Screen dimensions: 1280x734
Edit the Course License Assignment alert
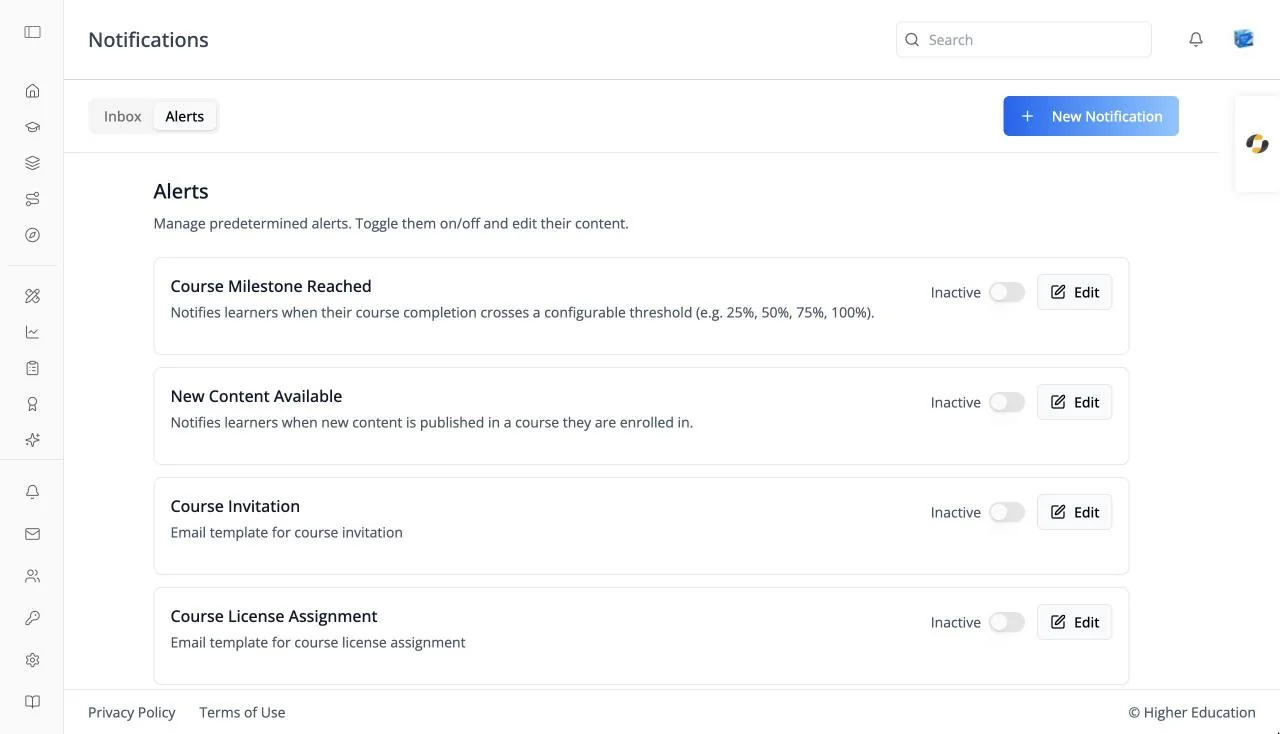click(1075, 622)
